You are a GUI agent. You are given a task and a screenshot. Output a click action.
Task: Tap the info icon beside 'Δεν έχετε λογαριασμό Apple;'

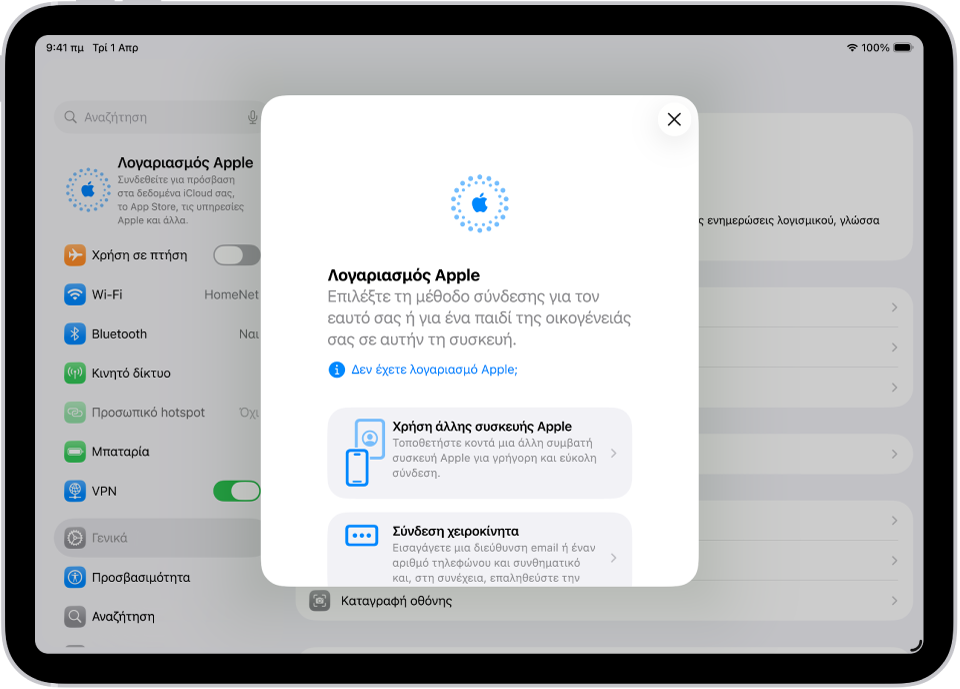point(336,369)
